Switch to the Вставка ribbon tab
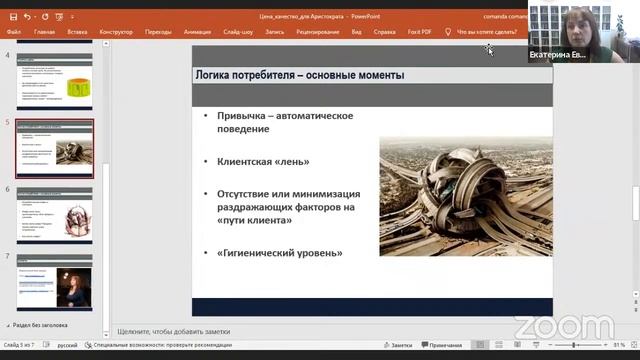Screen dimensions: 640x360 pyautogui.click(x=77, y=32)
